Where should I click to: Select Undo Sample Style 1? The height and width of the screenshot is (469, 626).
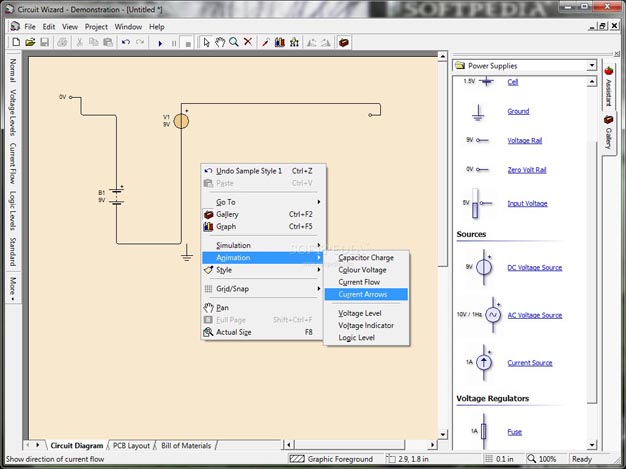point(263,171)
